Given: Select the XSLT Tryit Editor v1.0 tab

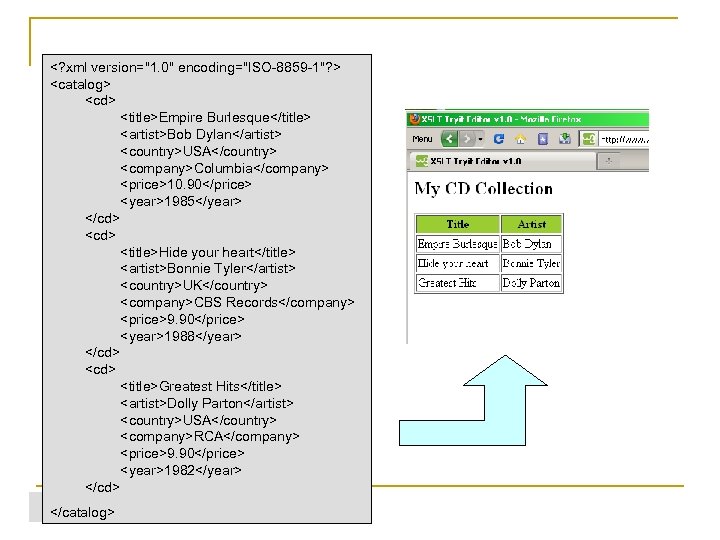Looking at the screenshot, I should (501, 161).
